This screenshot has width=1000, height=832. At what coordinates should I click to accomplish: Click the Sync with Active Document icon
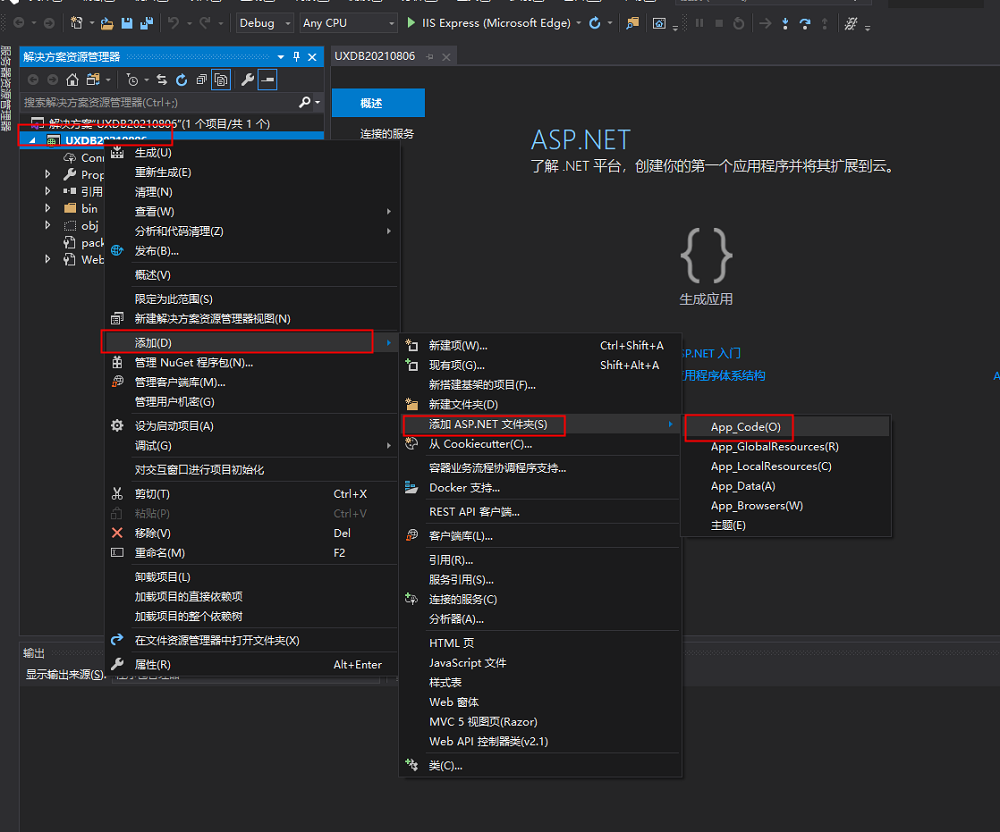(x=162, y=80)
